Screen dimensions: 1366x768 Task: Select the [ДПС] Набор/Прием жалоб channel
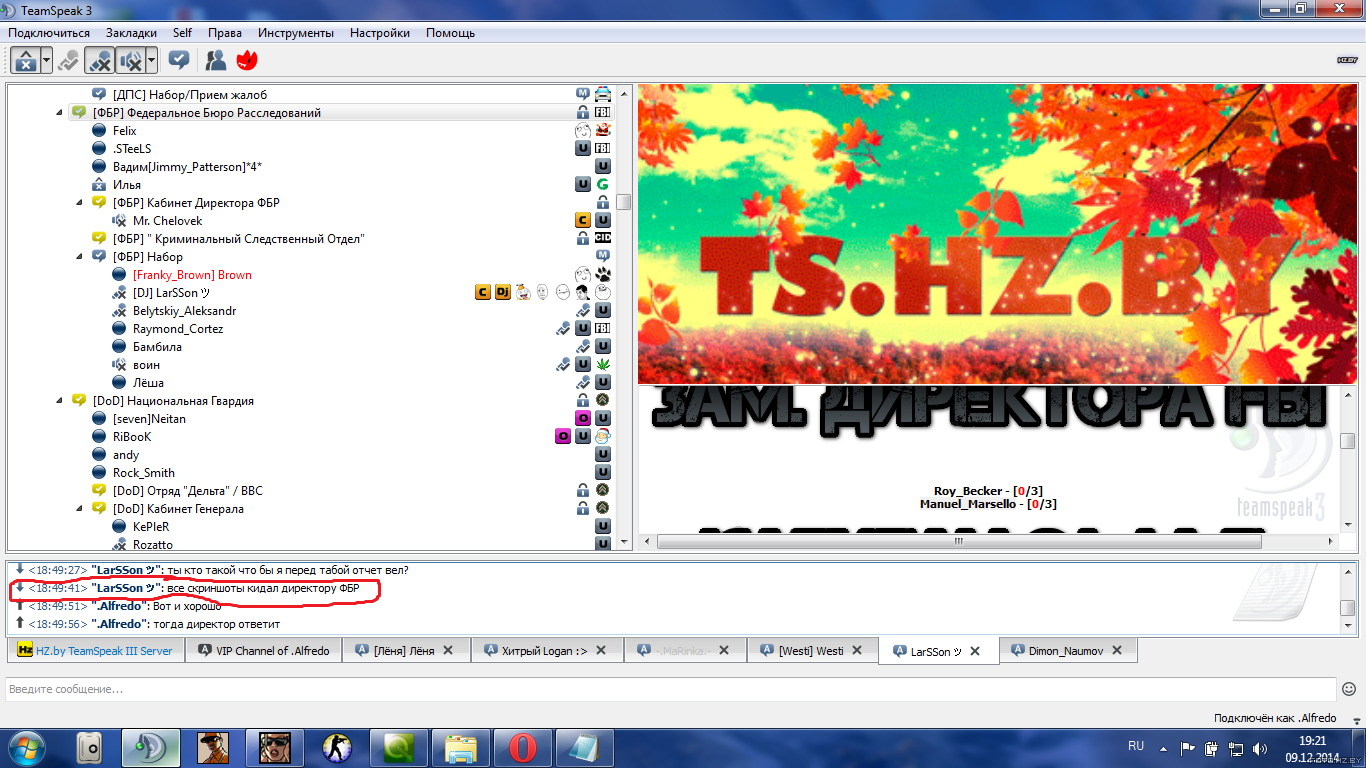coord(190,95)
